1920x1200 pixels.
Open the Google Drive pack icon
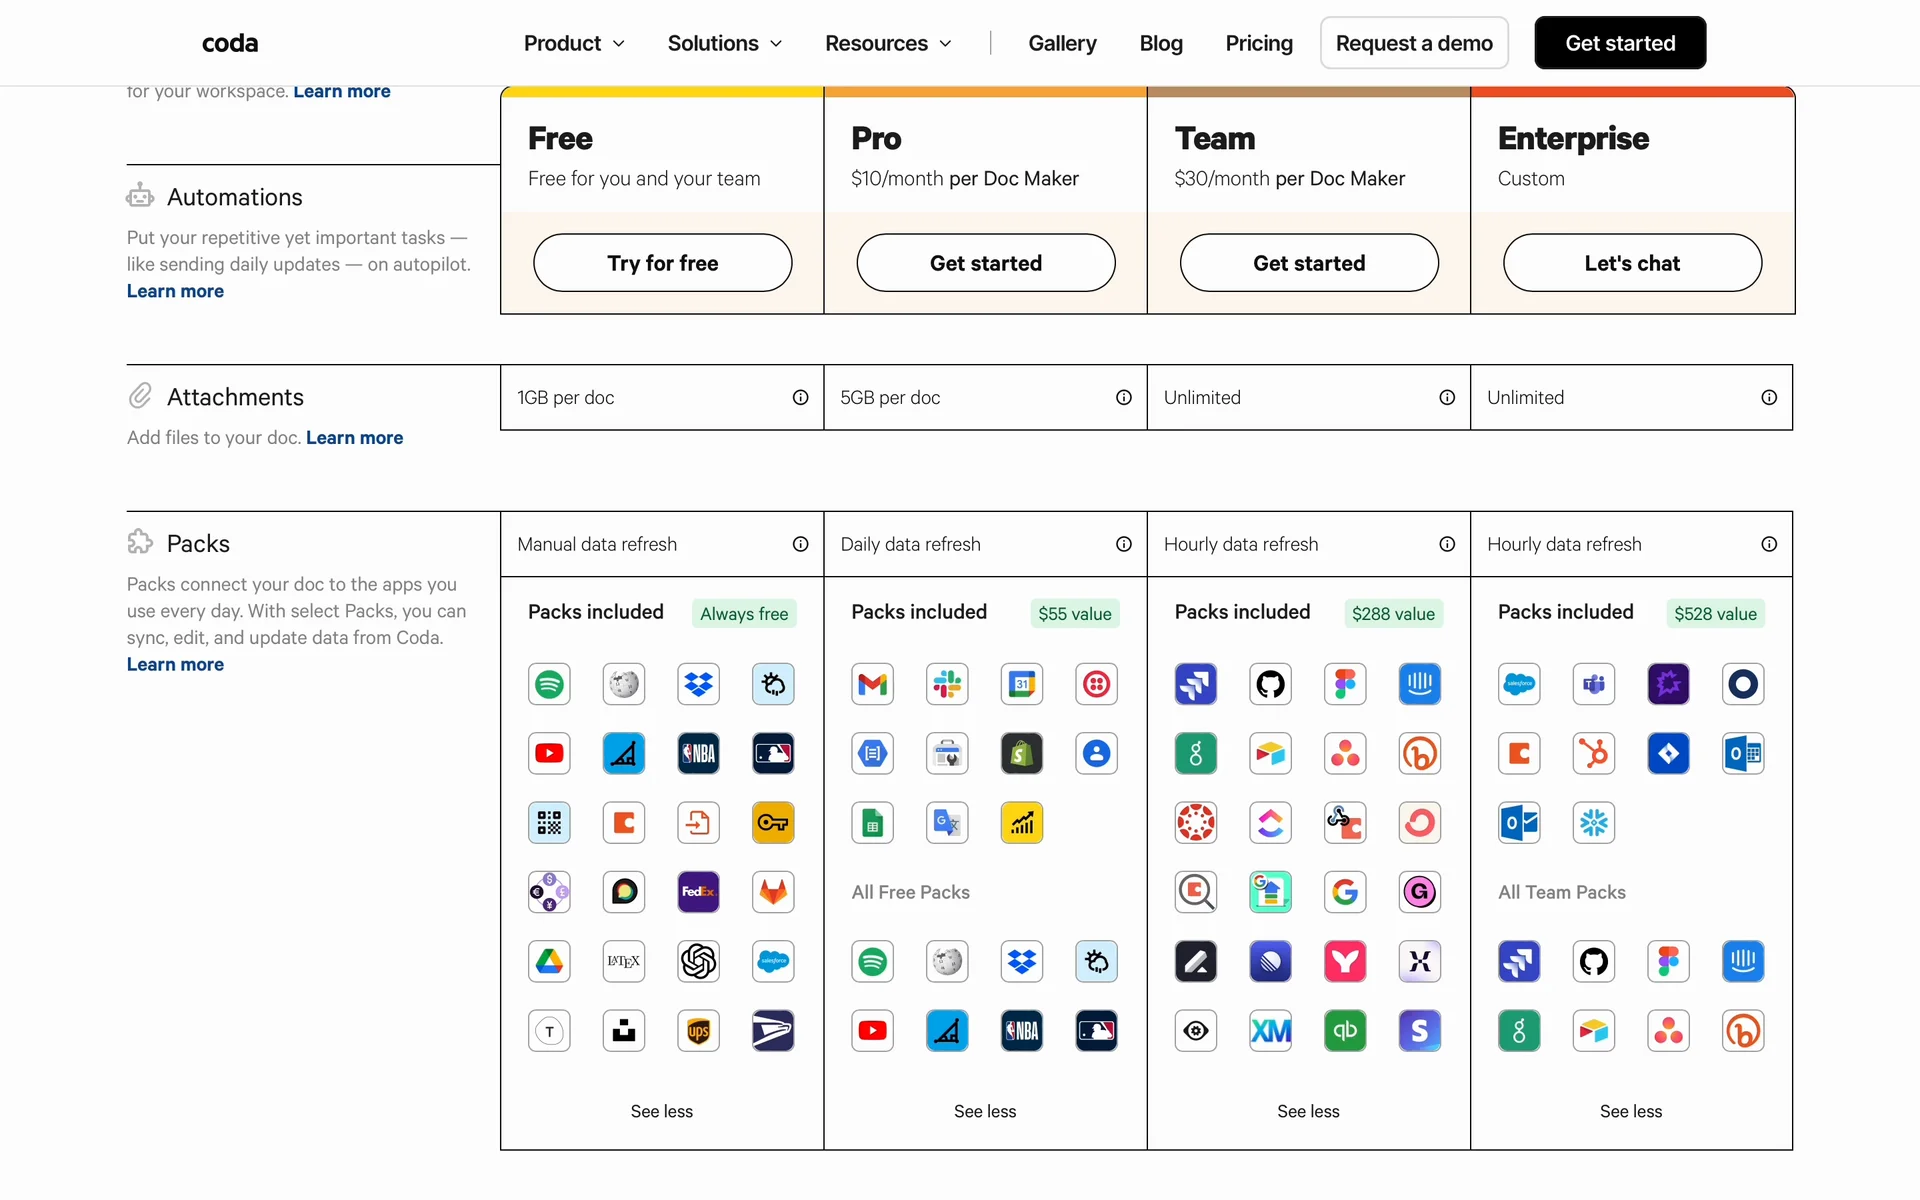coord(549,961)
